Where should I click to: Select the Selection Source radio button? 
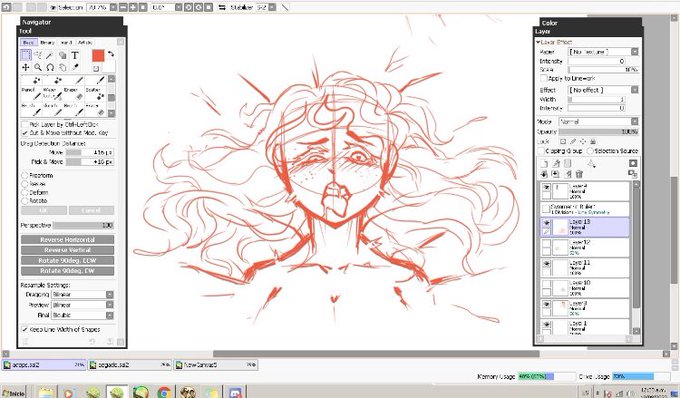pyautogui.click(x=590, y=151)
